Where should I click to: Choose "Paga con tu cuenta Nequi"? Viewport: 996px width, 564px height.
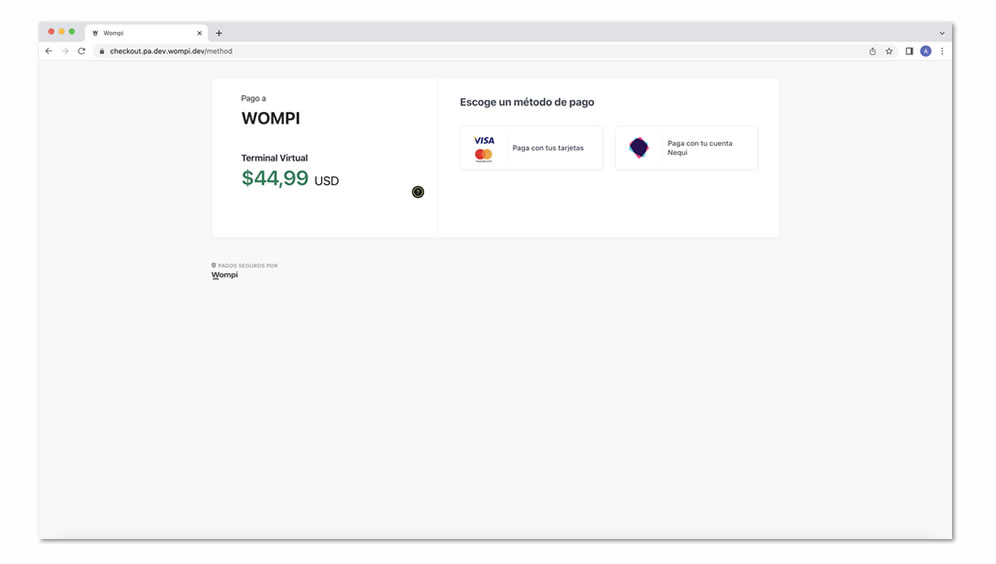point(700,148)
